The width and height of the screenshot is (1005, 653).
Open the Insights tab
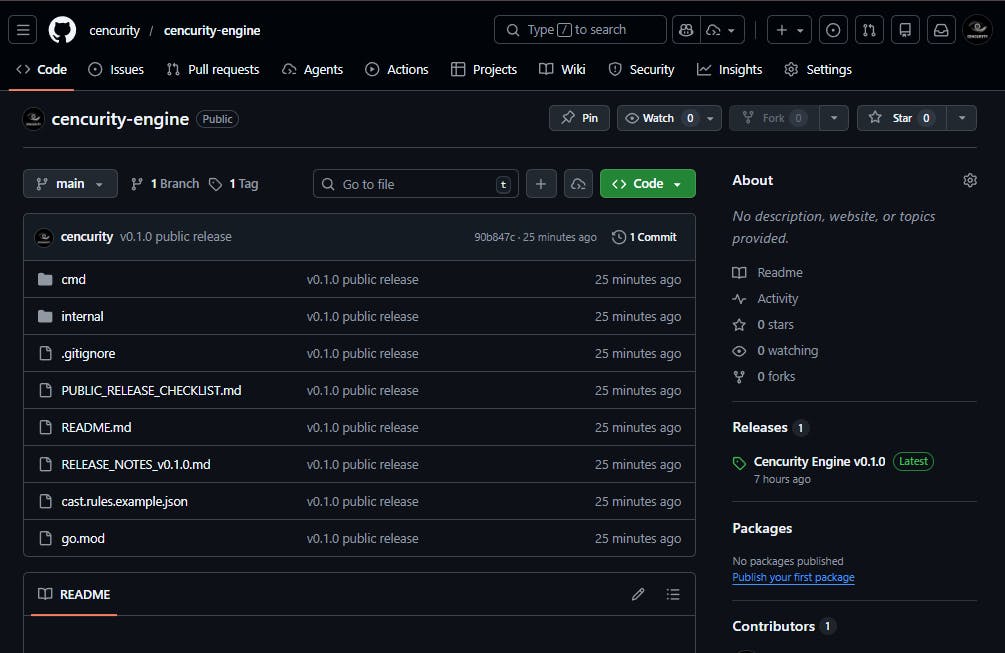tap(729, 69)
